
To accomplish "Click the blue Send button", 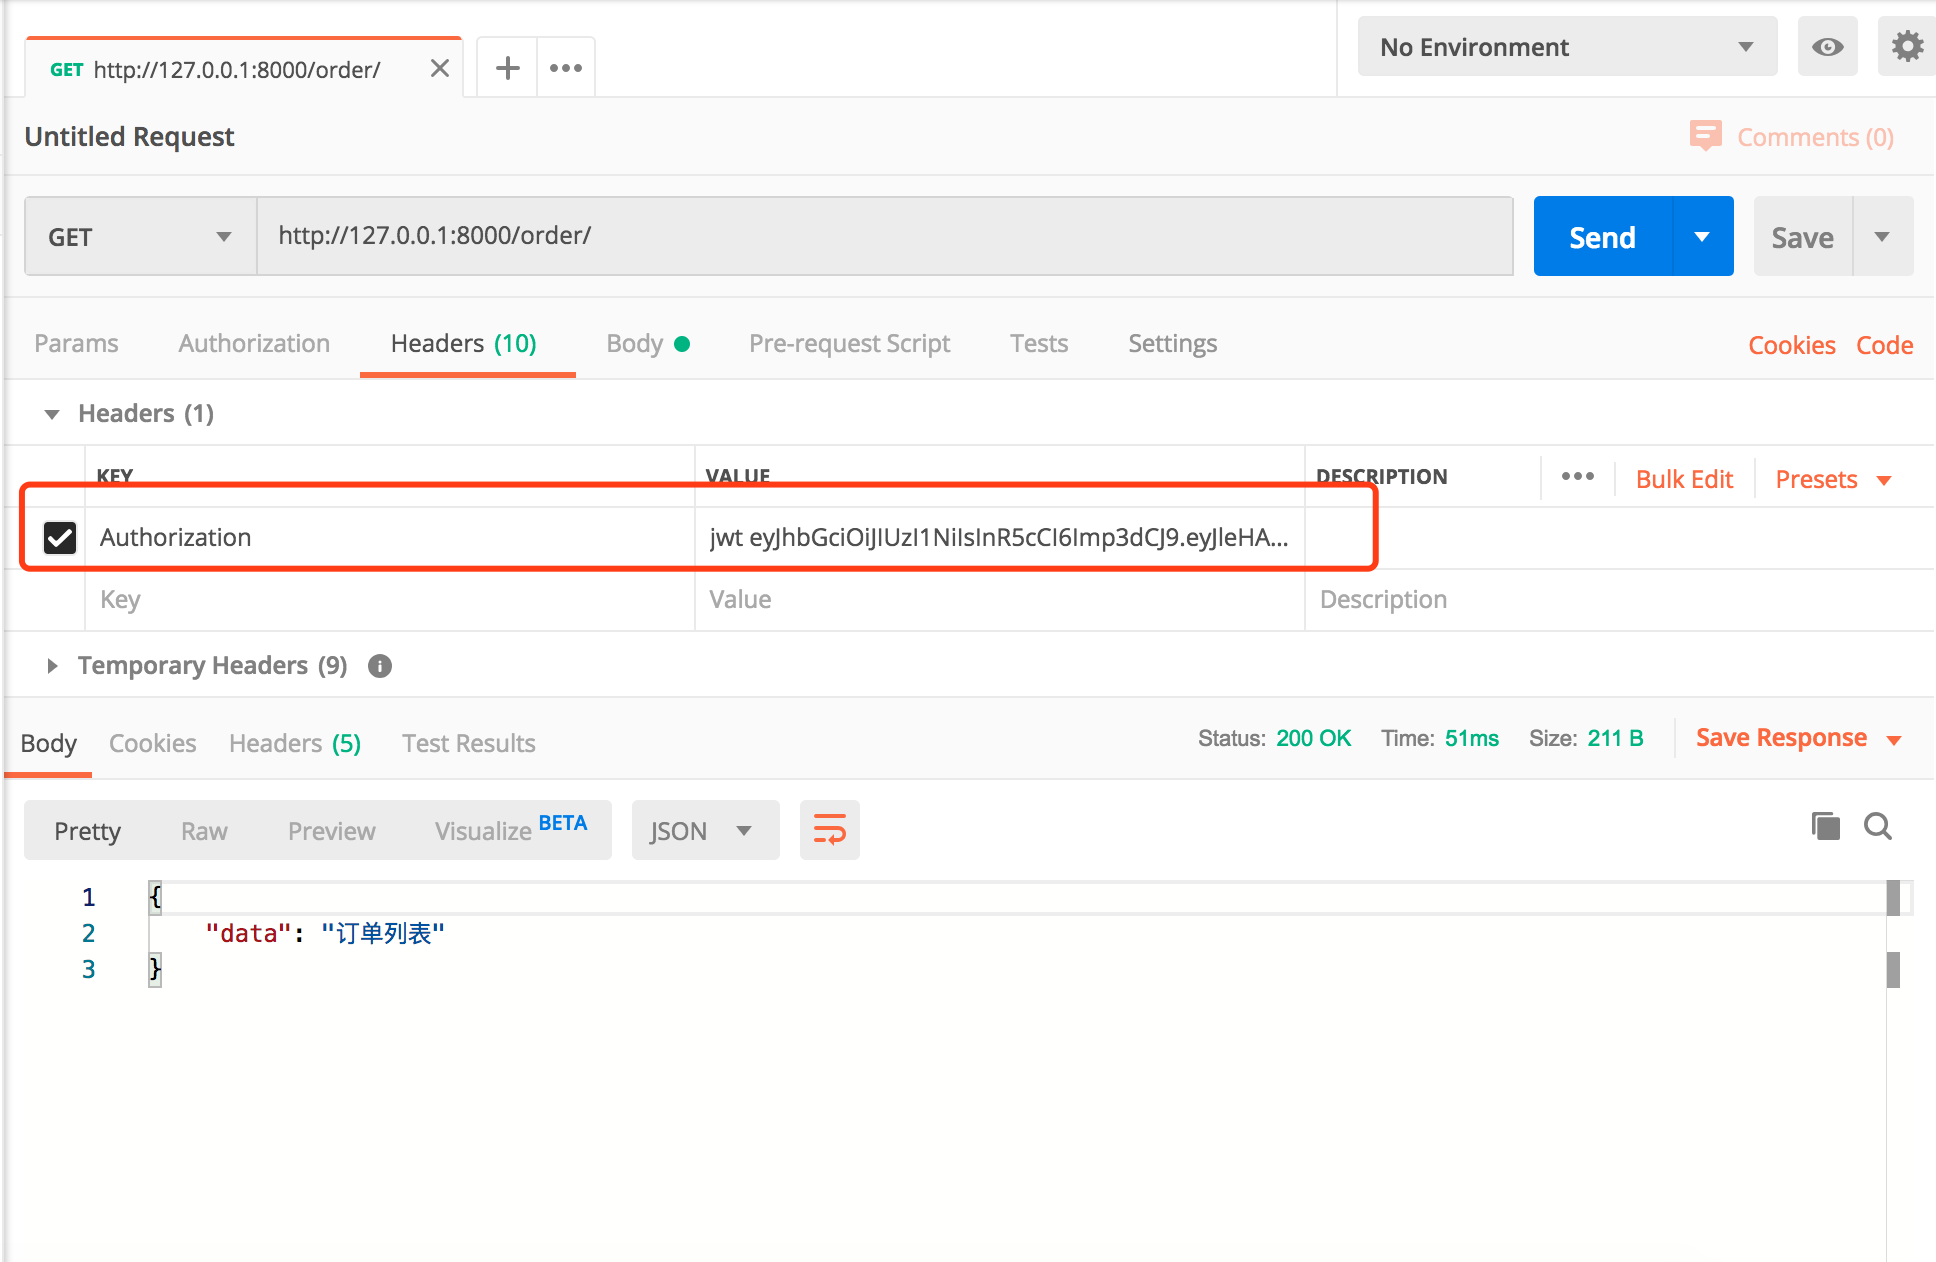I will point(1602,237).
